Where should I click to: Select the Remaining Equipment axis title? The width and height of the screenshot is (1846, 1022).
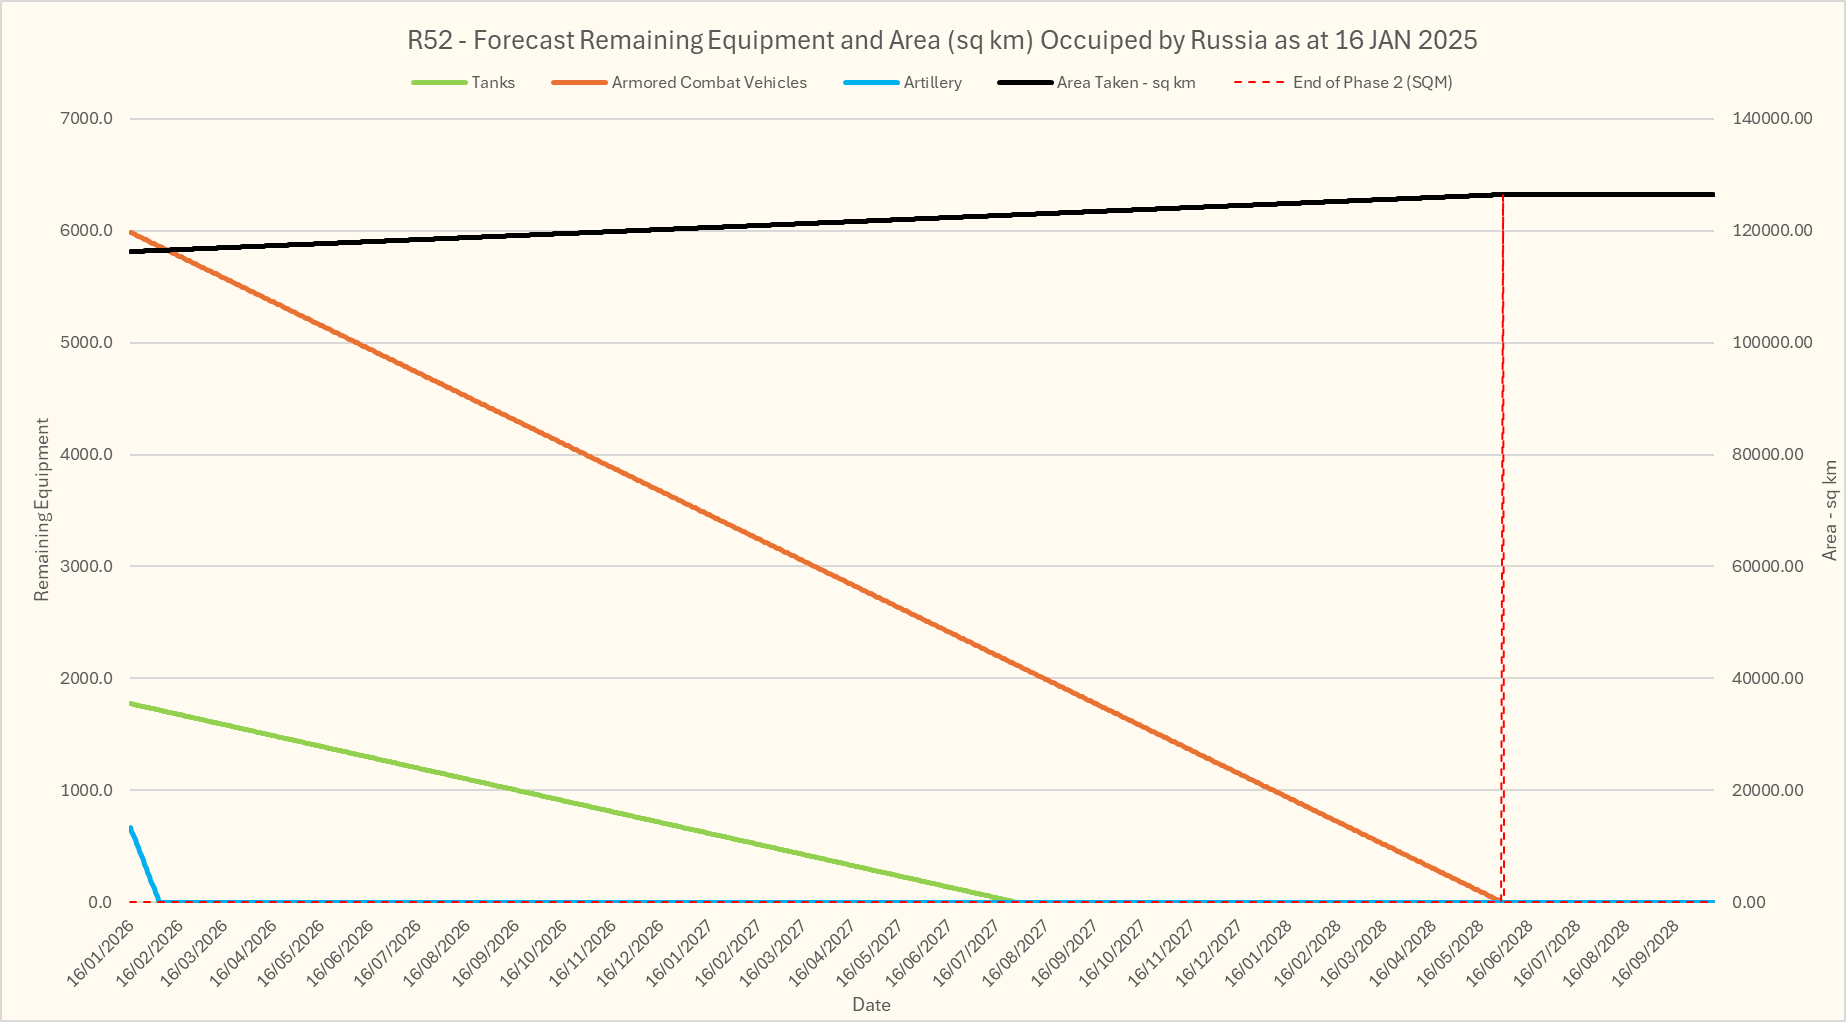[41, 510]
